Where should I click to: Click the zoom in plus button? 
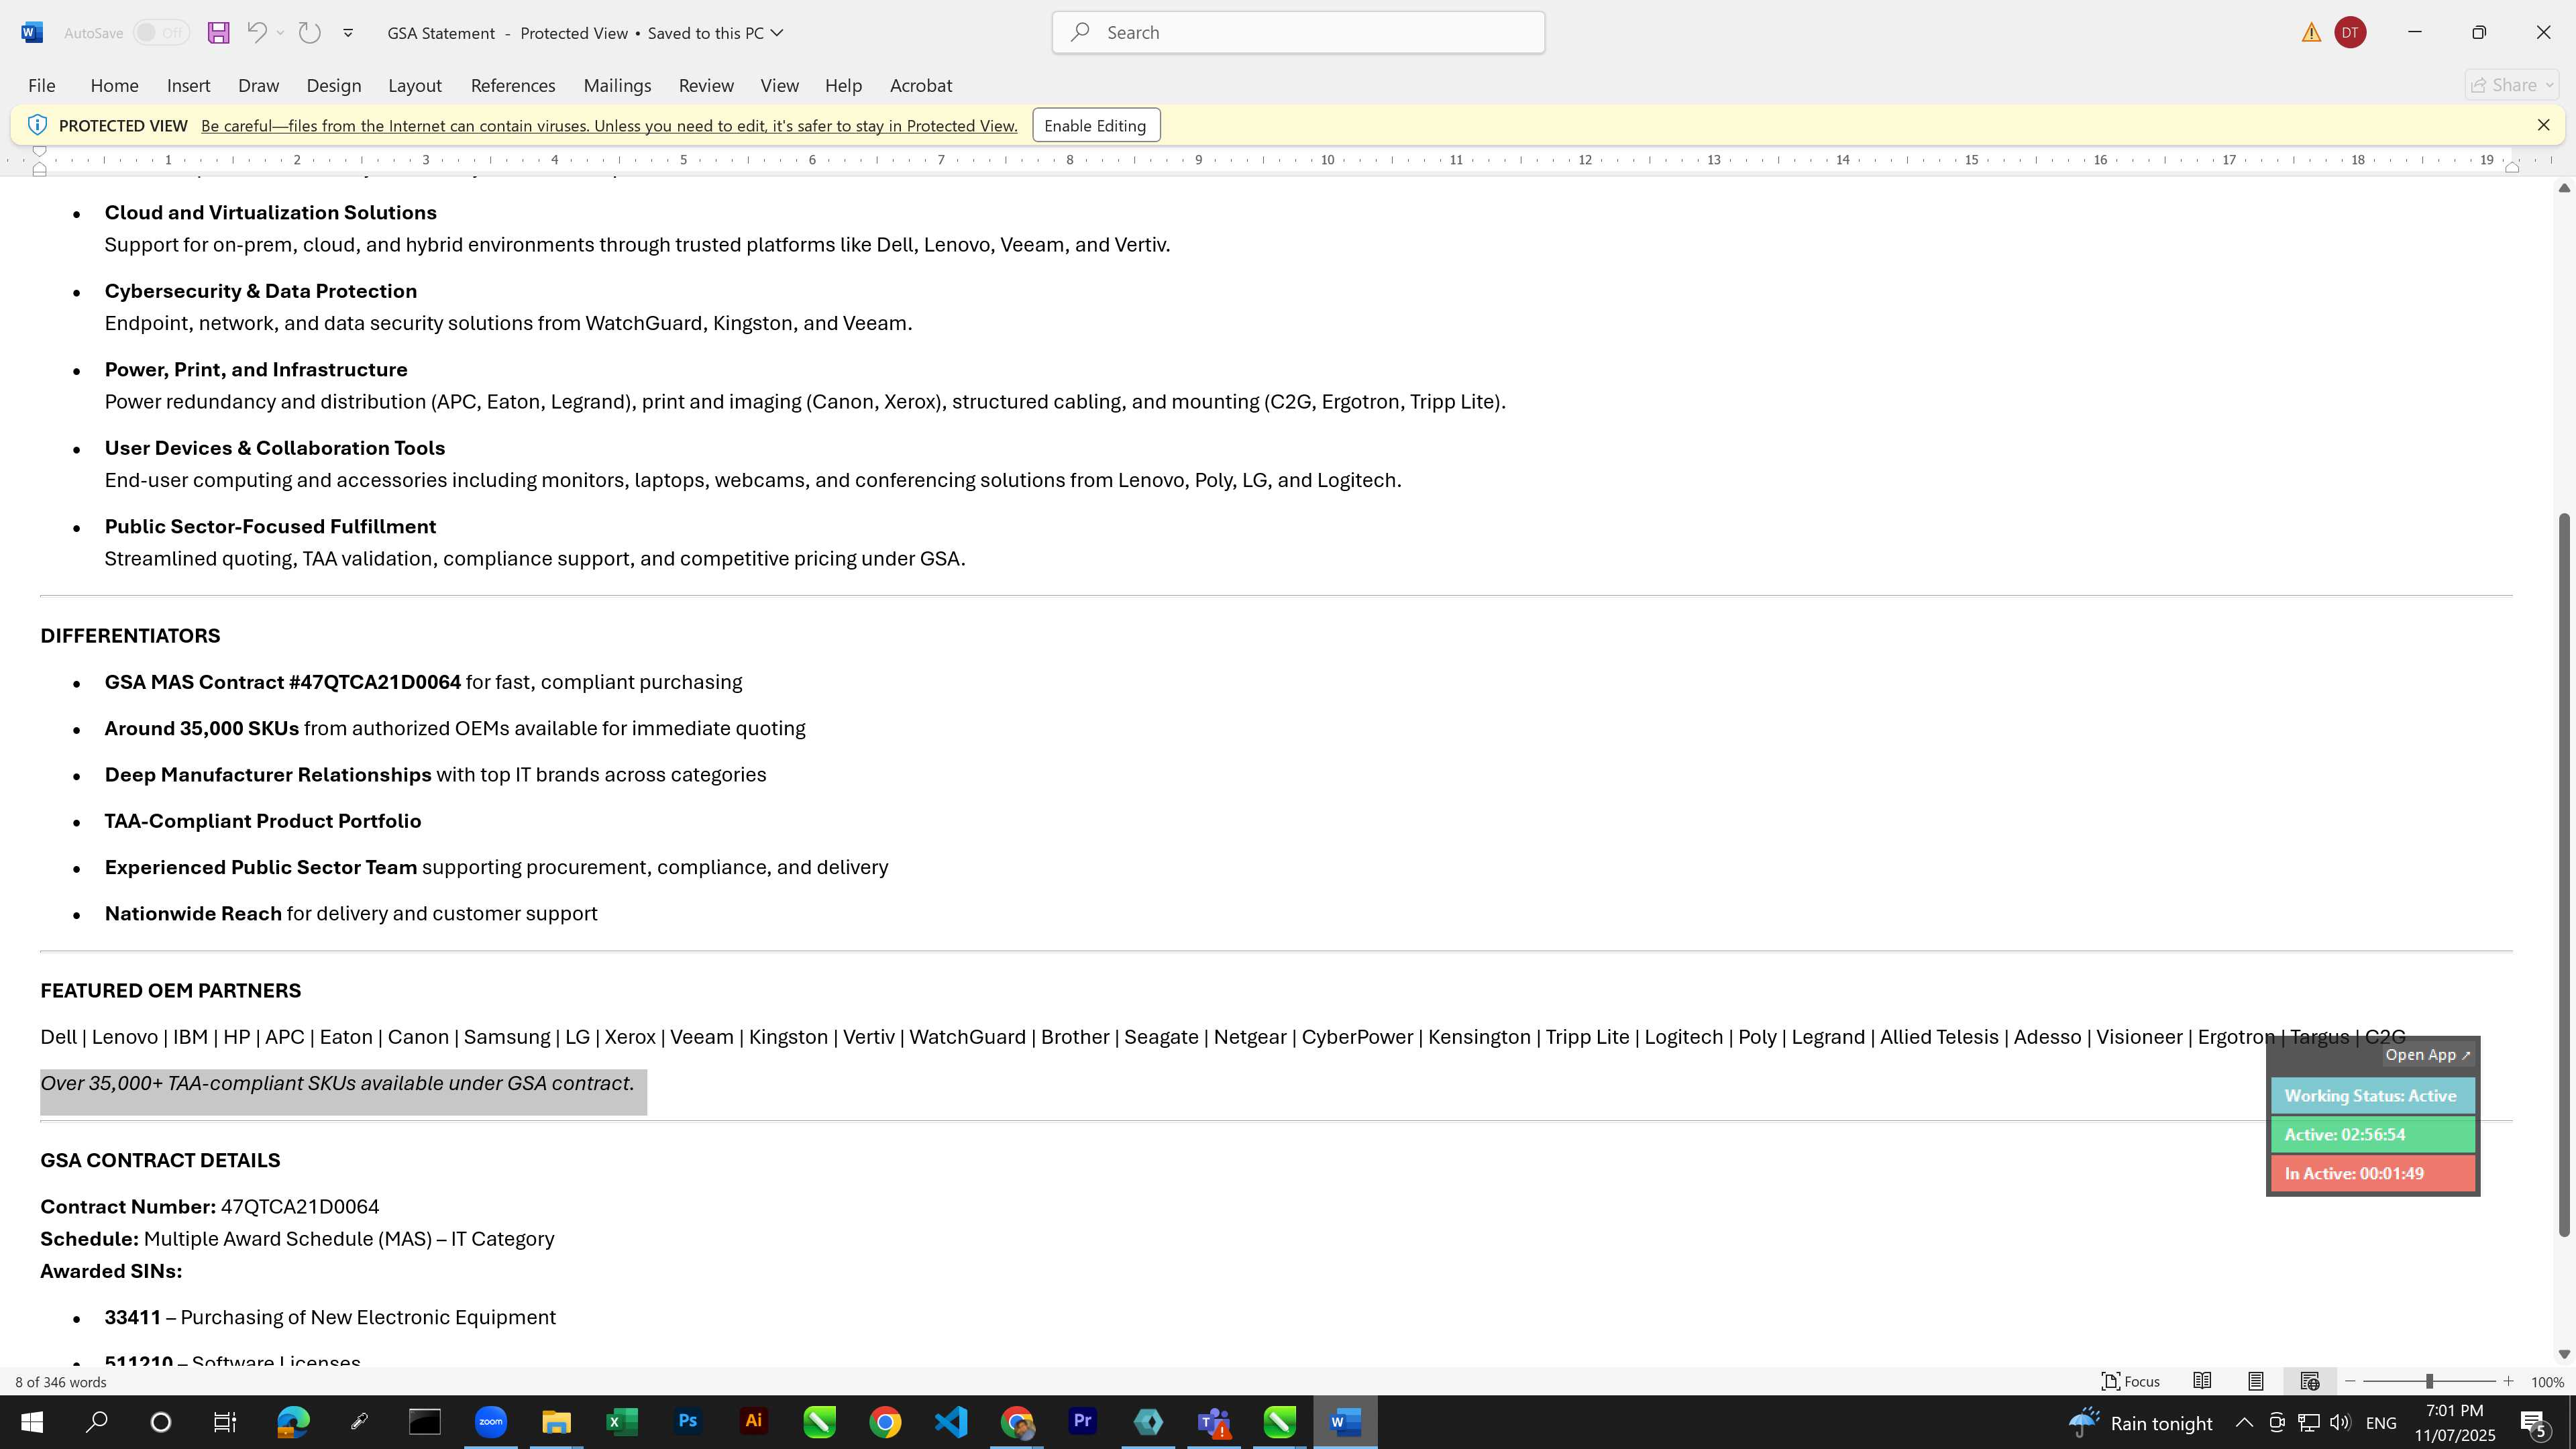coord(2508,1382)
